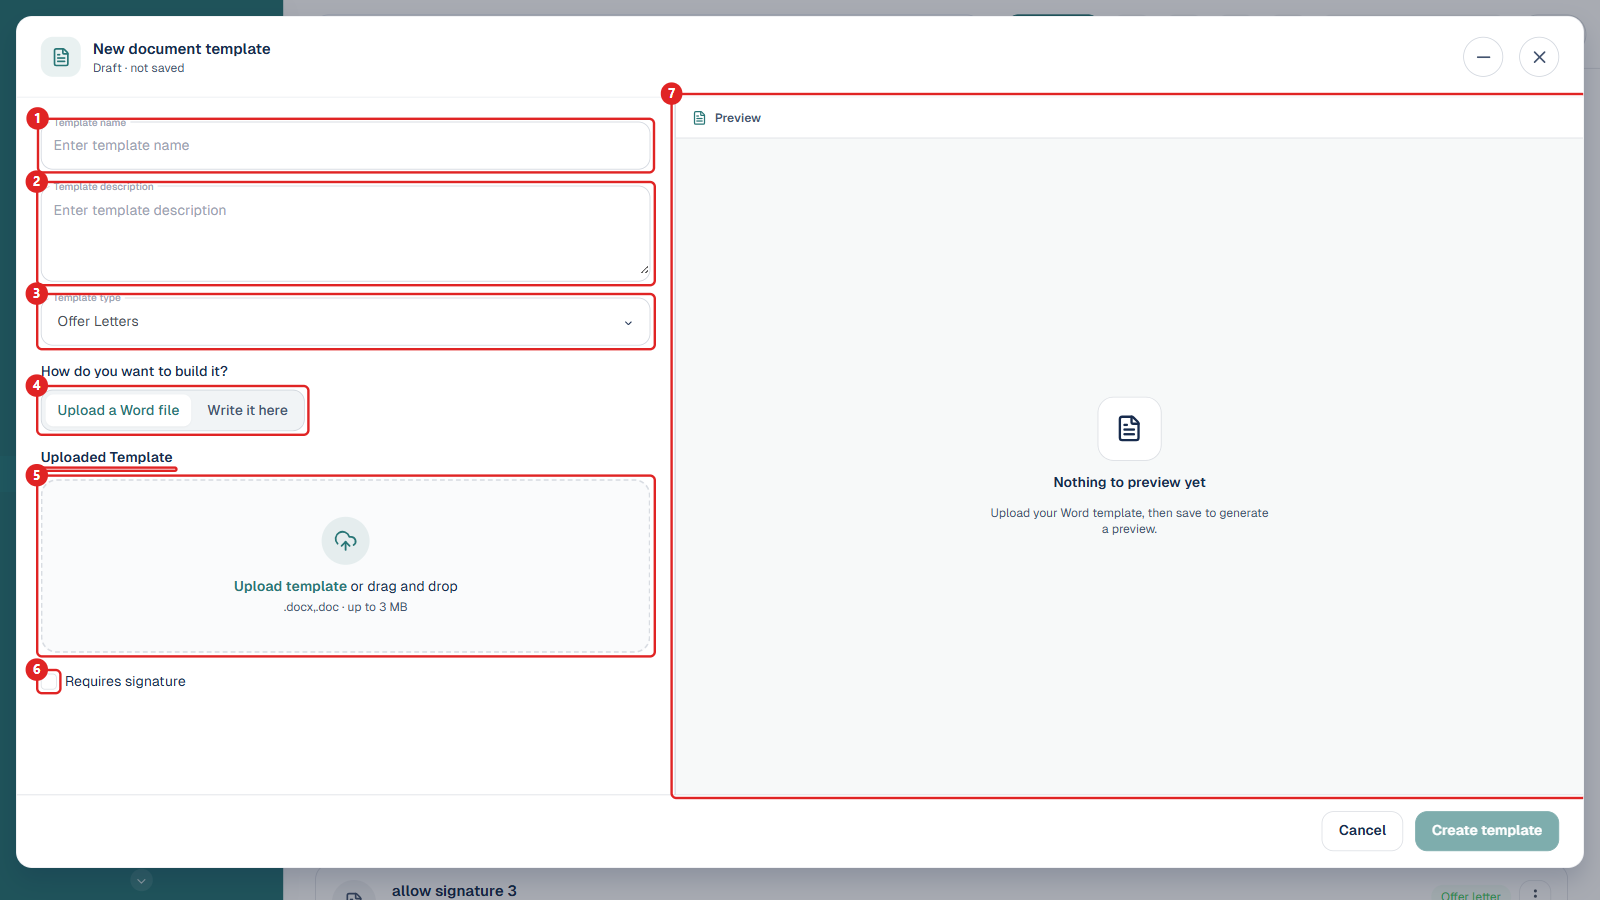Minimize the New document template dialog
Screen dimensions: 1600x900
click(1483, 57)
